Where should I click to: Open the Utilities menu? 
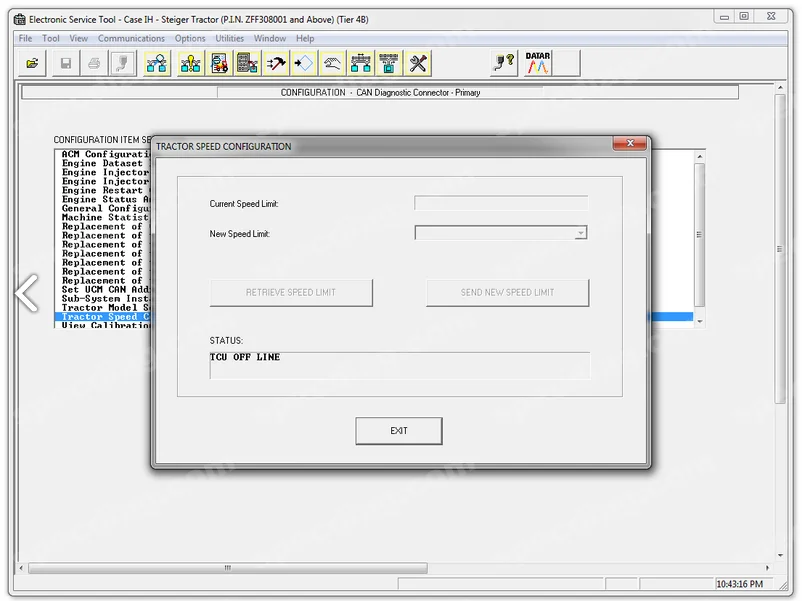coord(229,38)
